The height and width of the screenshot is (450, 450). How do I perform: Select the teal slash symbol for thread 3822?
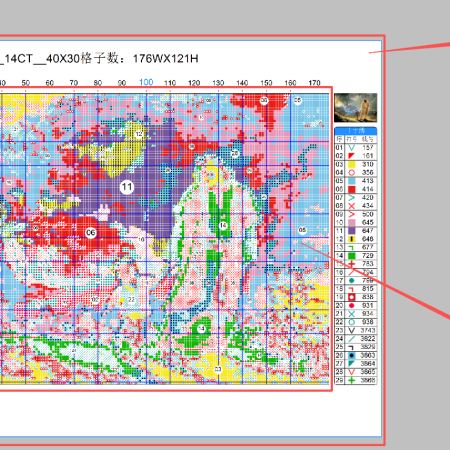click(351, 339)
